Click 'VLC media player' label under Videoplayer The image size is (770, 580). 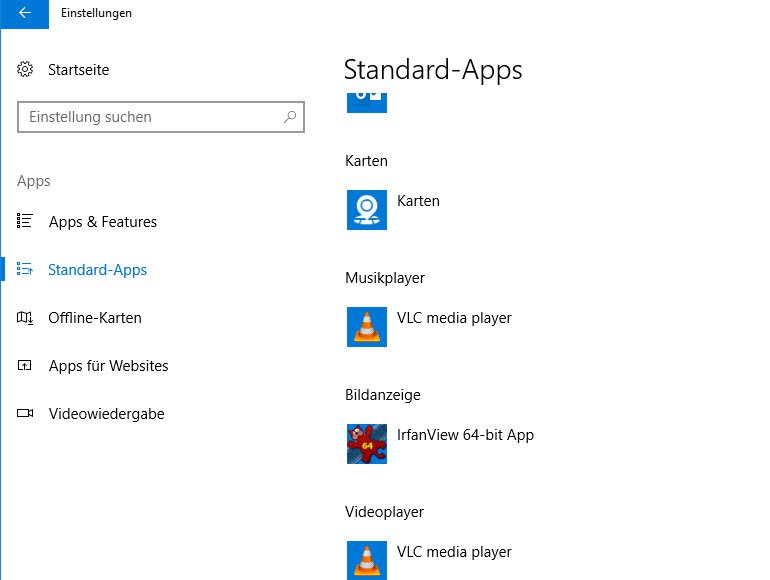point(454,552)
